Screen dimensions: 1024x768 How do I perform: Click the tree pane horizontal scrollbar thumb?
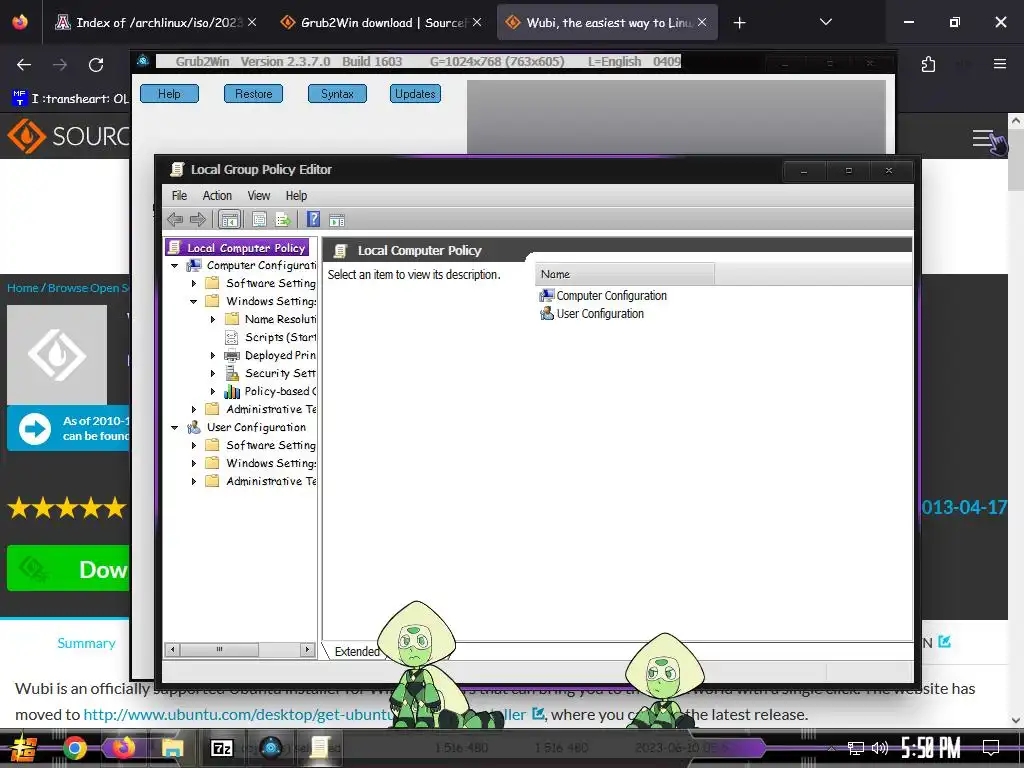219,649
